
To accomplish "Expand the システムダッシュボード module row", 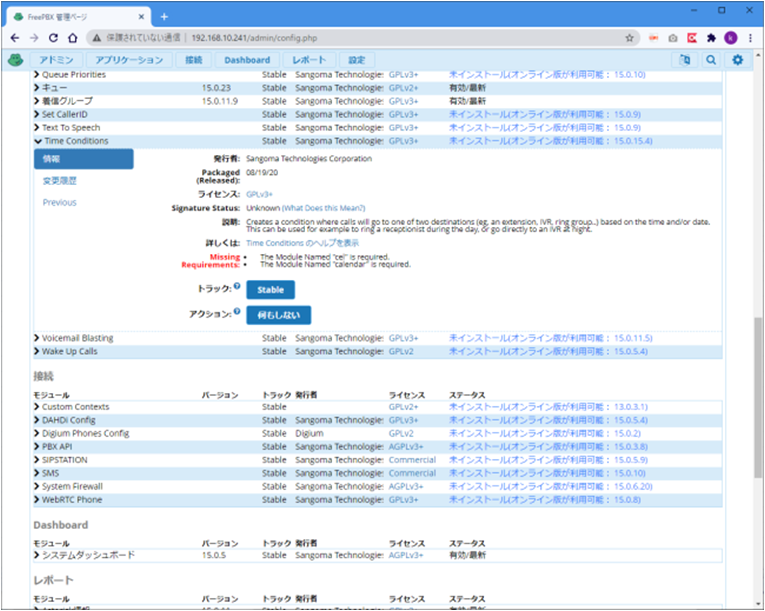I will [378, 555].
